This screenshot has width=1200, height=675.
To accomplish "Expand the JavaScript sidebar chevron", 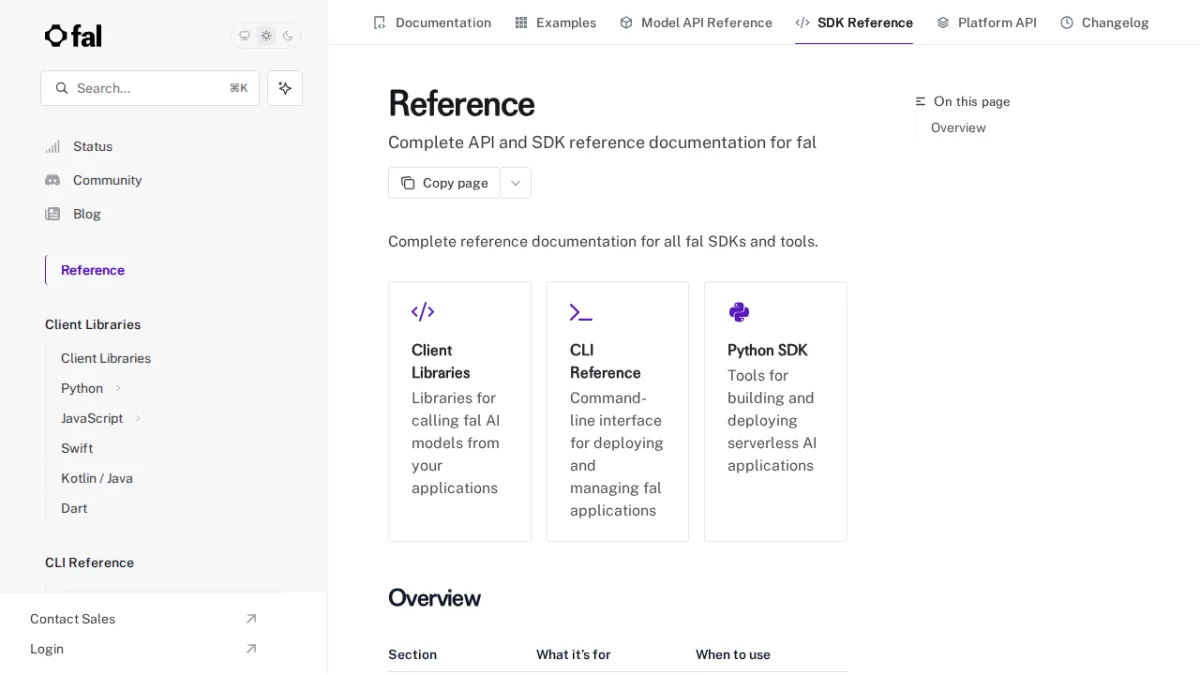I will coord(138,418).
